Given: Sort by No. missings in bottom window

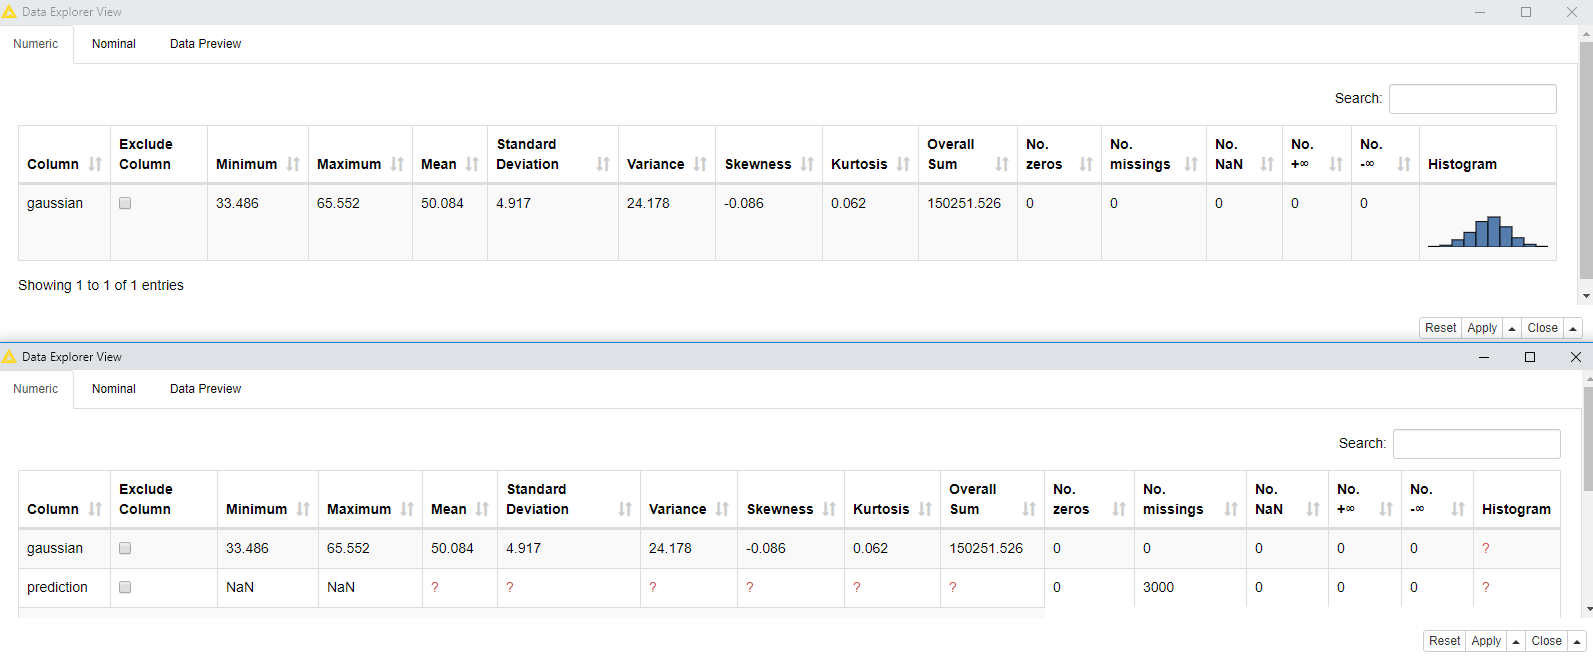Looking at the screenshot, I should click(x=1231, y=509).
